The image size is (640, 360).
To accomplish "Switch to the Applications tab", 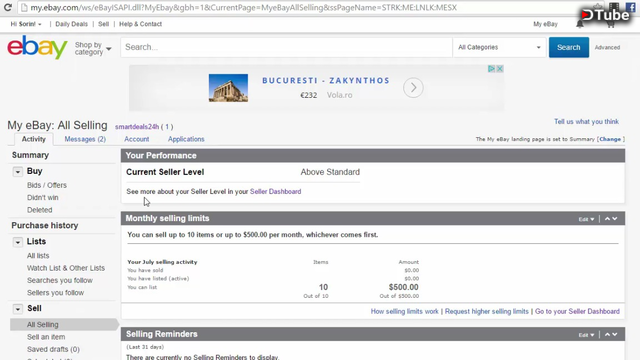I will [x=186, y=139].
